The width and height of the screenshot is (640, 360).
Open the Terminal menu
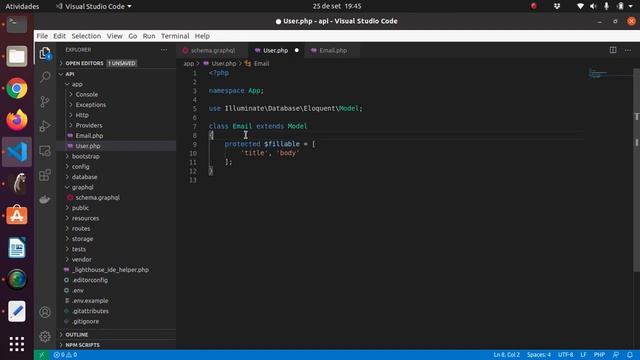tap(175, 36)
